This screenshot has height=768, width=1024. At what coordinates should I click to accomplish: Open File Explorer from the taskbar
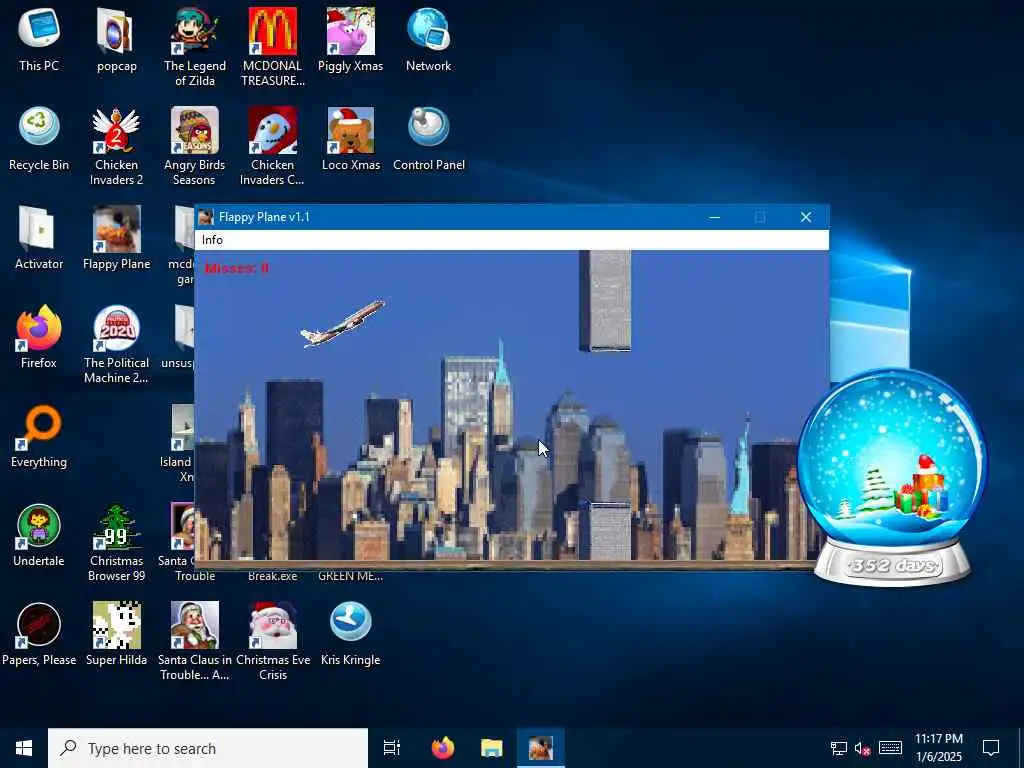click(492, 748)
